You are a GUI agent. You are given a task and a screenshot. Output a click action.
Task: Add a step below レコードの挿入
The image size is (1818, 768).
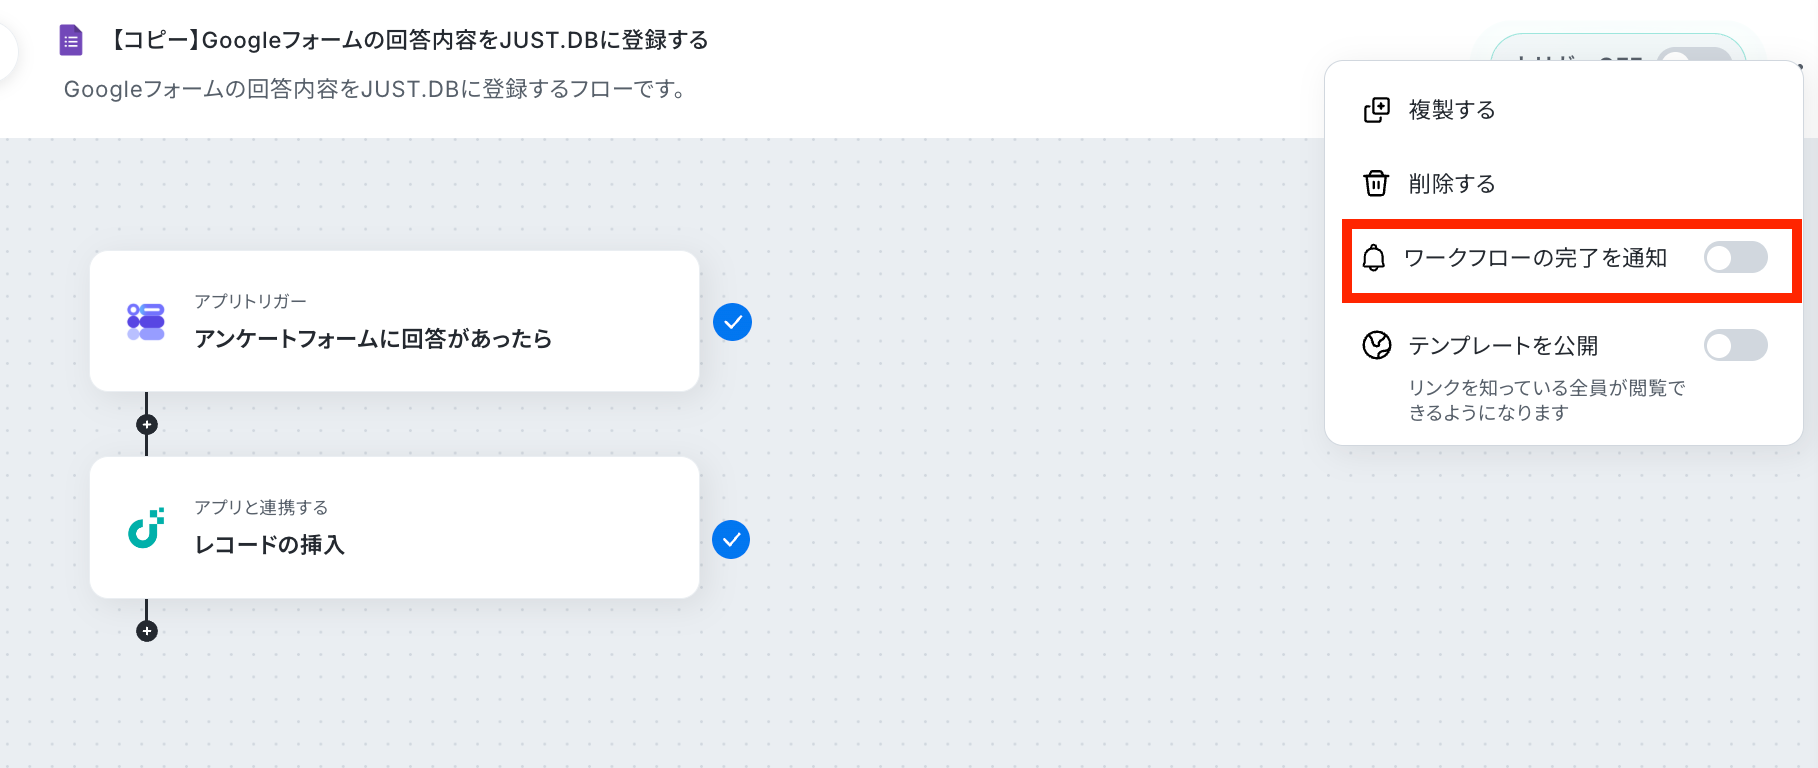(x=147, y=631)
